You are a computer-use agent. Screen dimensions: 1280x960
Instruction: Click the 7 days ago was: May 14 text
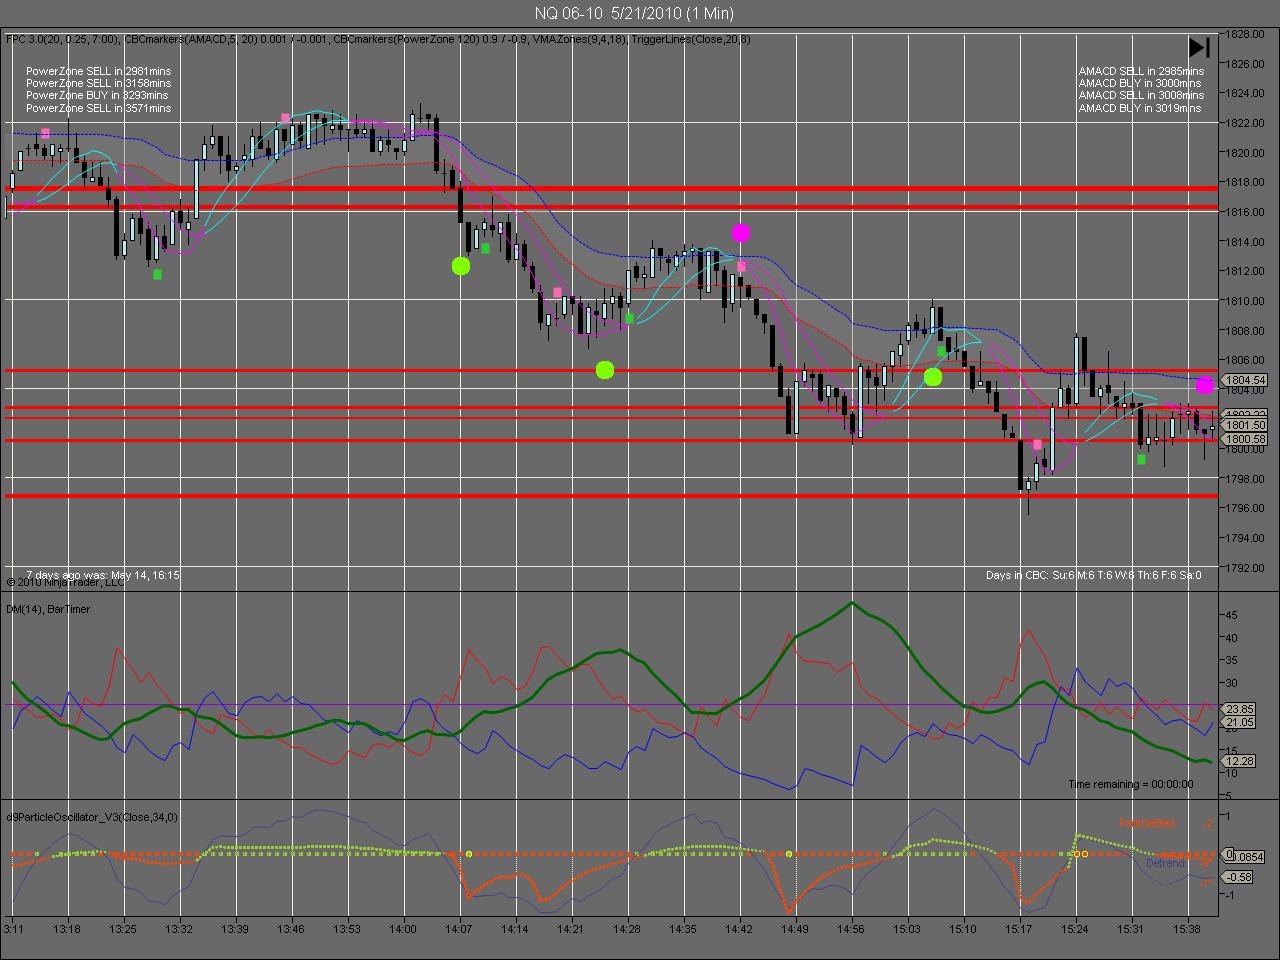(103, 575)
